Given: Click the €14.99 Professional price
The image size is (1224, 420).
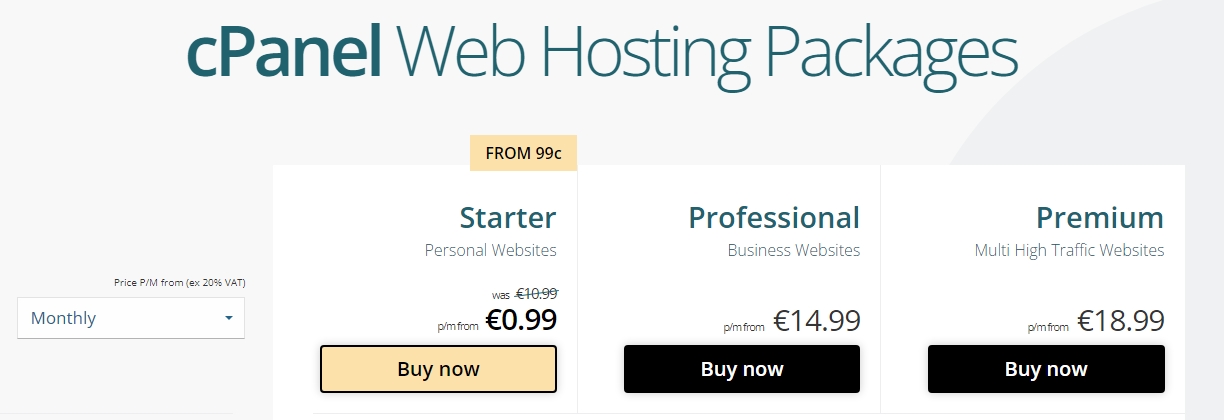Looking at the screenshot, I should [x=817, y=320].
